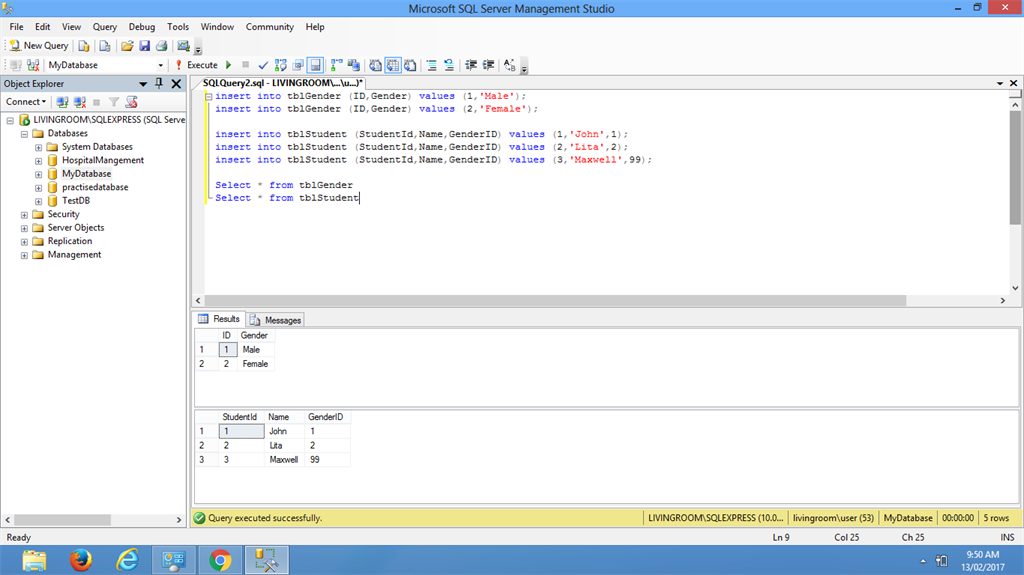This screenshot has height=575, width=1024.
Task: Expand the Server Objects folder
Action: pos(24,228)
